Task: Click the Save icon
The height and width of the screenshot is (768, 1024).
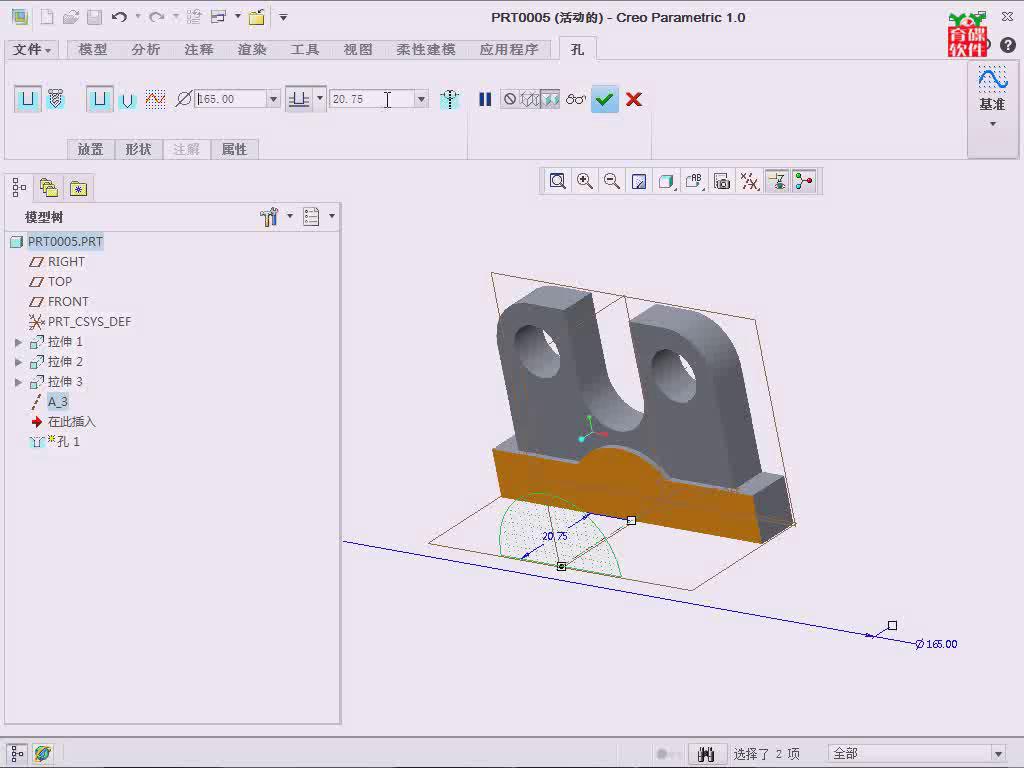Action: 95,17
